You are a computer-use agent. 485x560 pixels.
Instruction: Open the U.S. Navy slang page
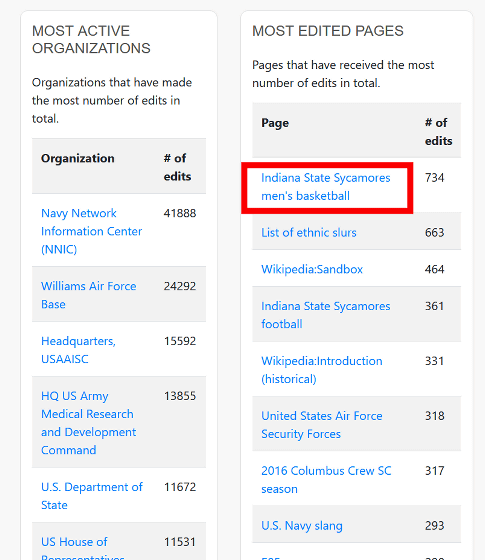[x=302, y=526]
